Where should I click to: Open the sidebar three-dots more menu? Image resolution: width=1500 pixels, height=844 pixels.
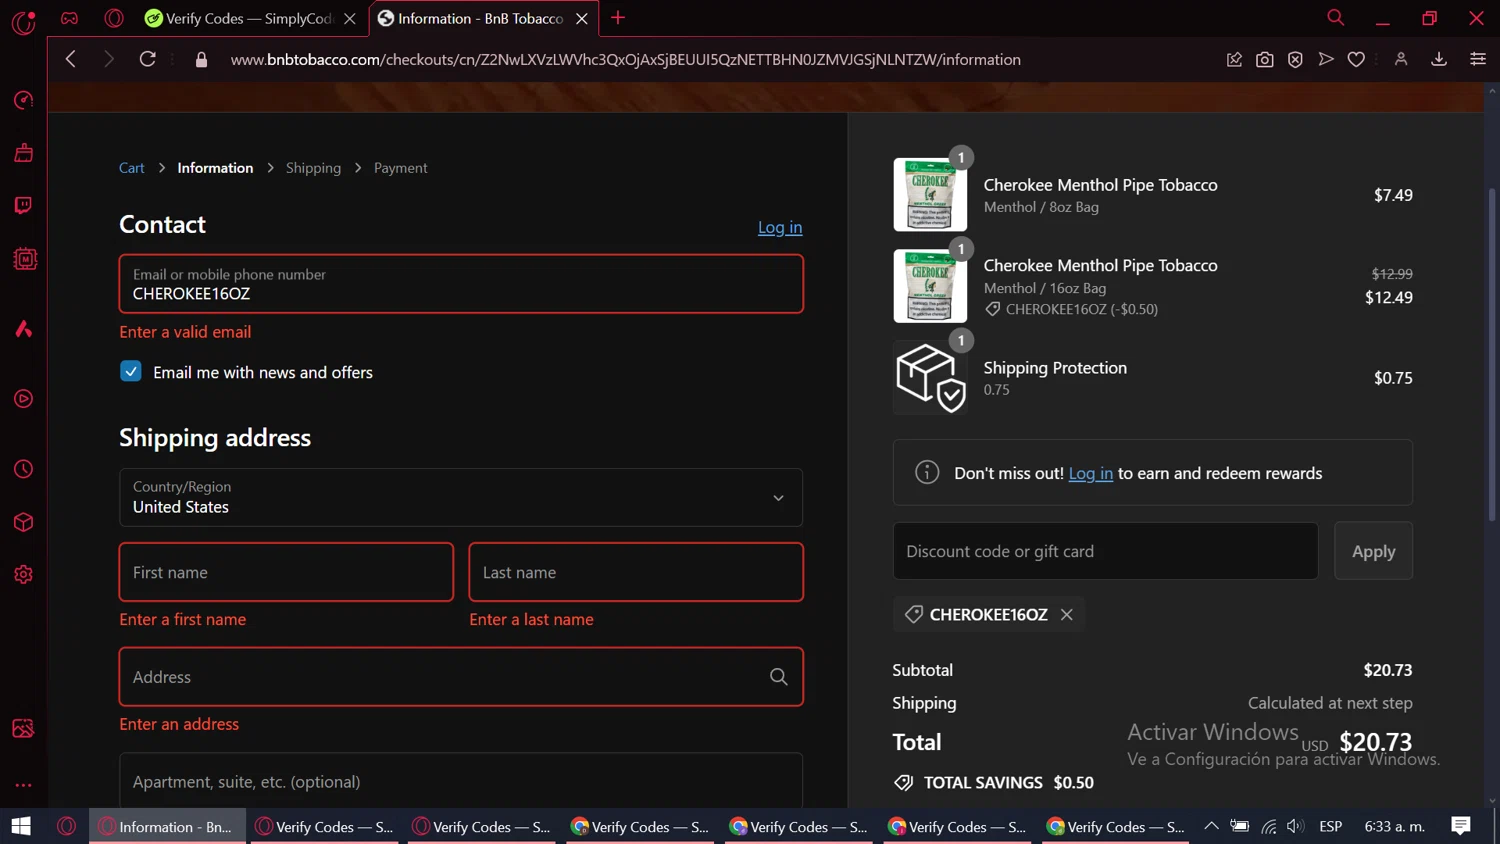coord(23,786)
